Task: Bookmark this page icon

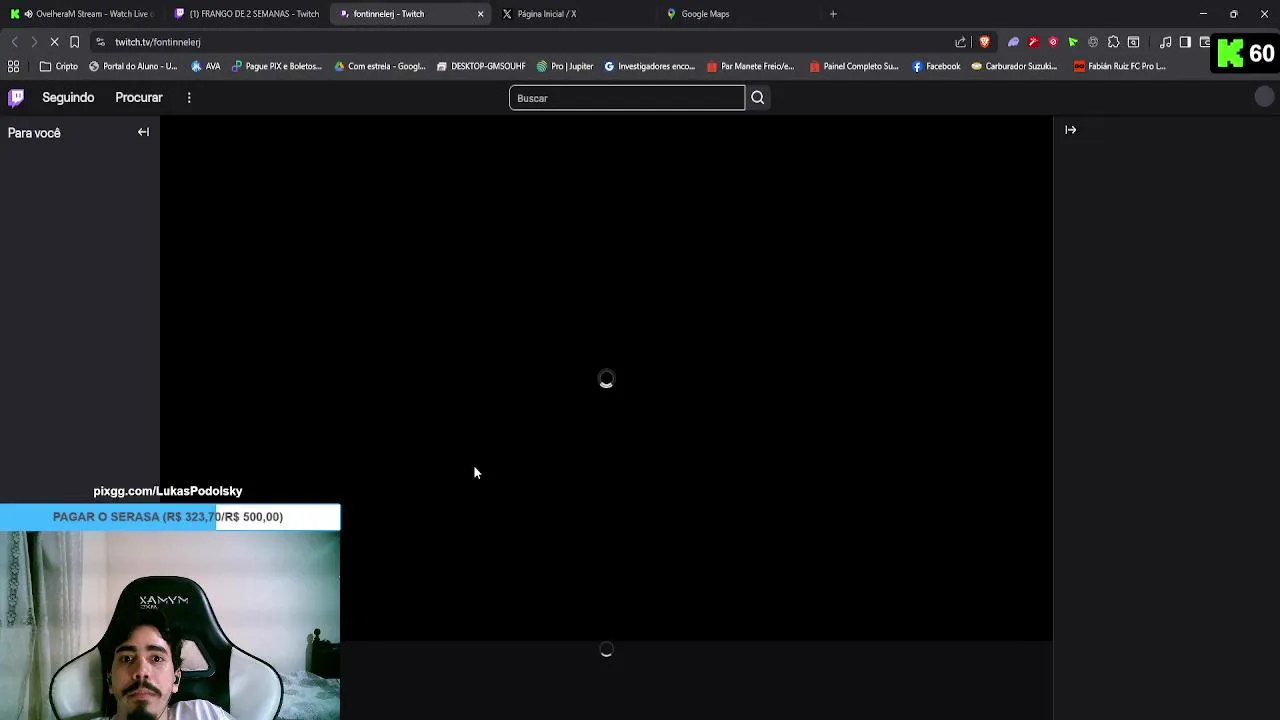Action: point(75,42)
